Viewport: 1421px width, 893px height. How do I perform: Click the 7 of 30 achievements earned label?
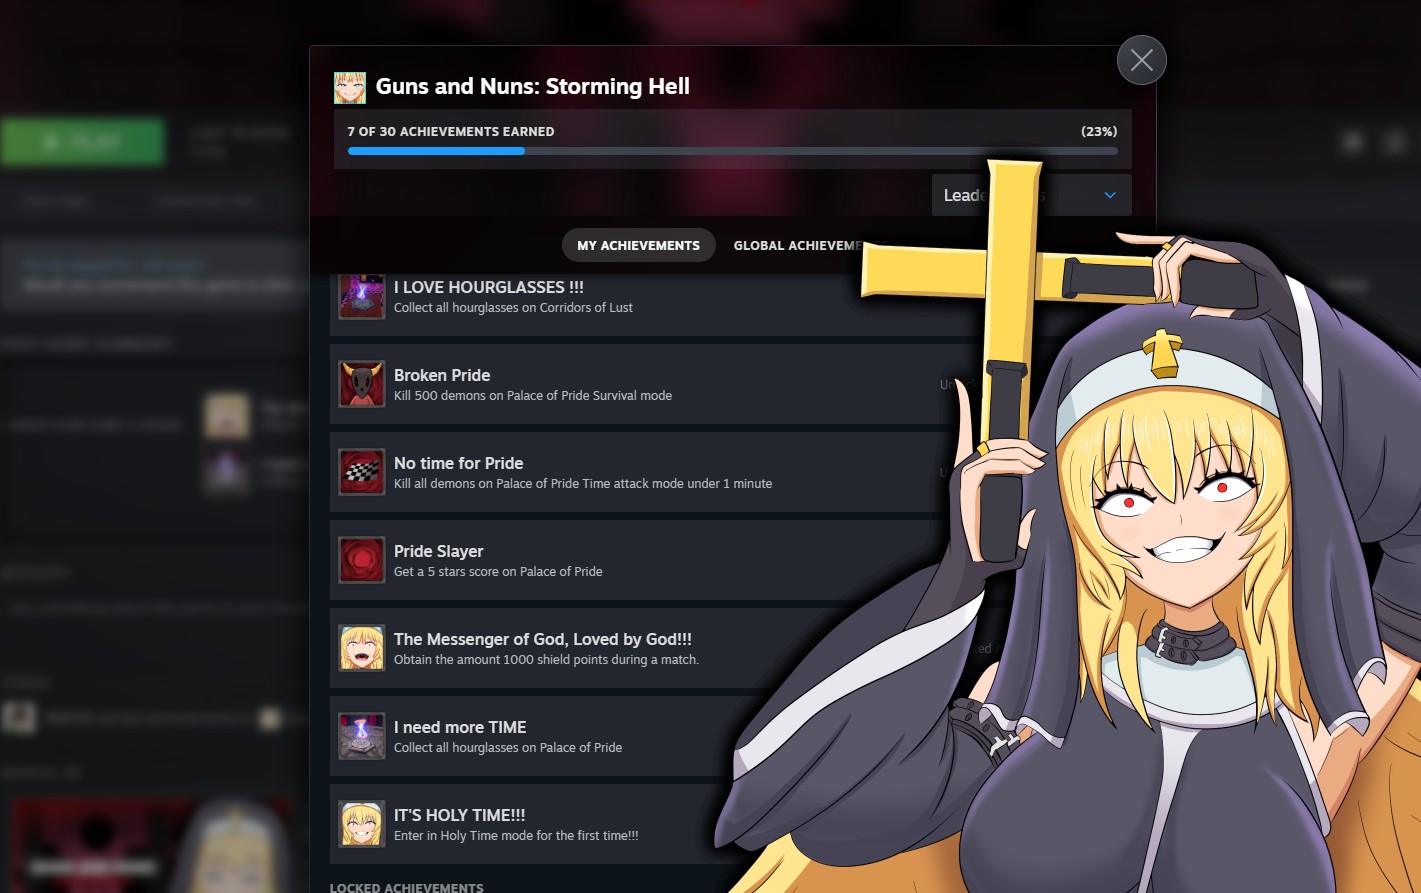click(x=451, y=132)
